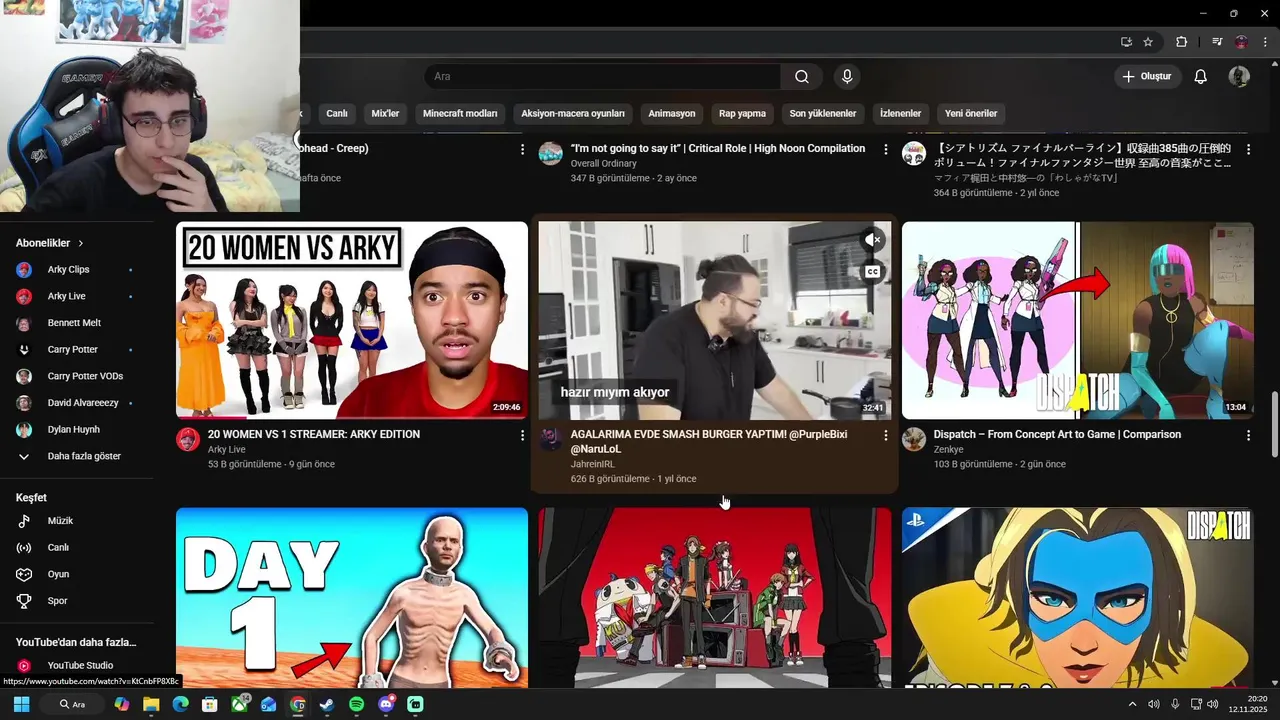Open options for AGALARIMA EVDE SMASH BURGER video
Screen dimensions: 1280x720
885,435
